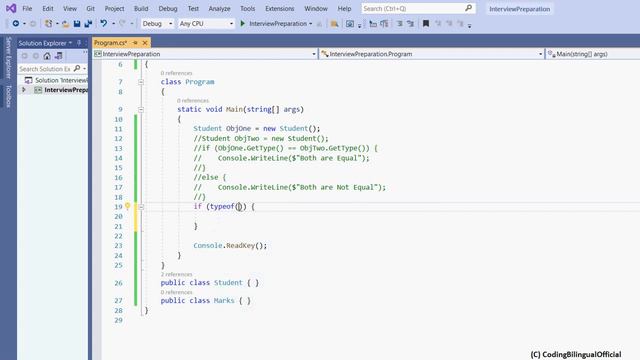Click the Solution Explorer Home icon
The height and width of the screenshot is (360, 640).
(47, 56)
